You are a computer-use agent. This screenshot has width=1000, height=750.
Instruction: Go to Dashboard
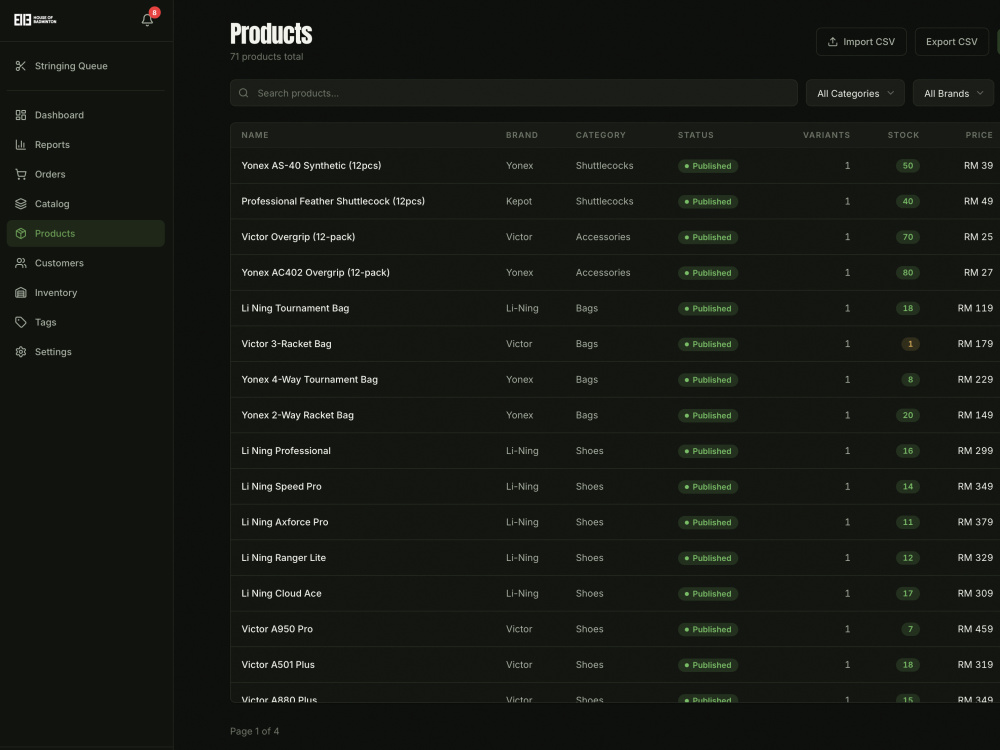(x=85, y=115)
